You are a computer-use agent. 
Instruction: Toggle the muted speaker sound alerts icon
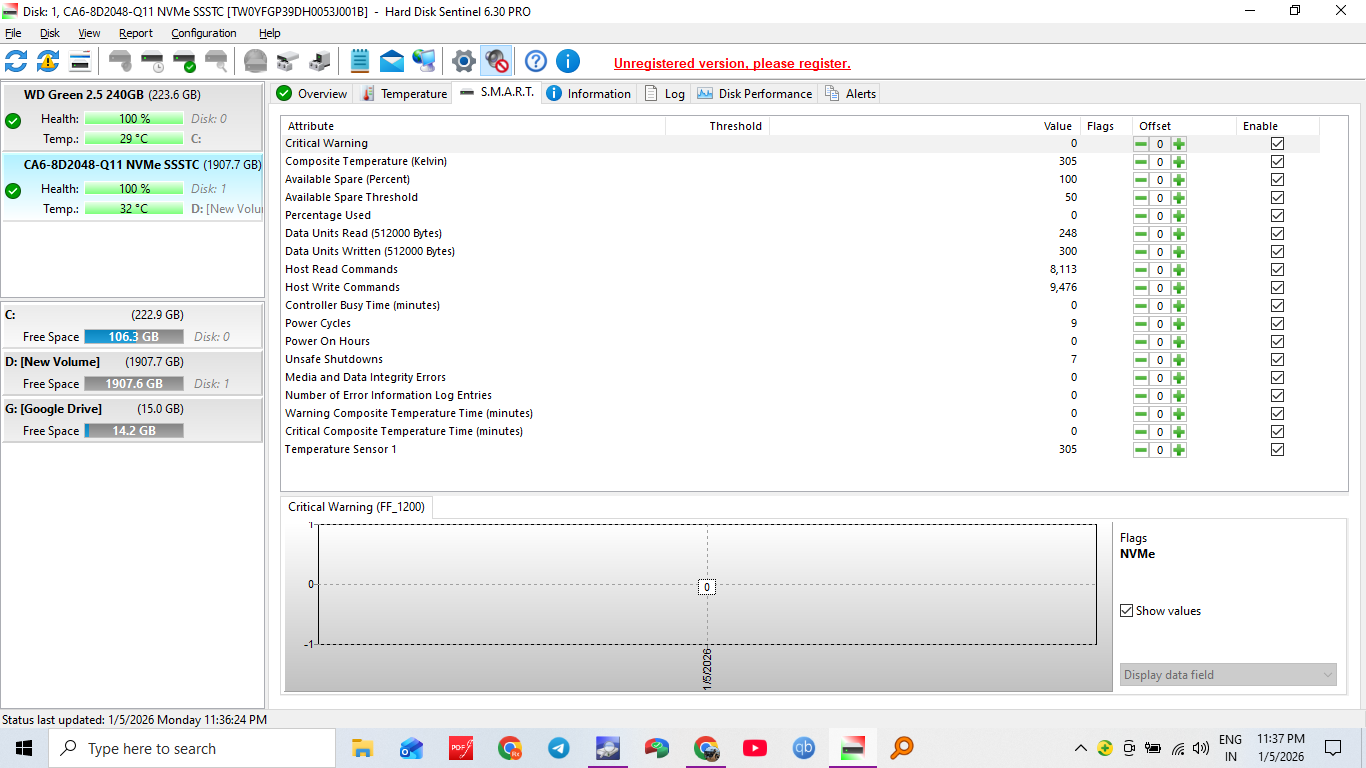tap(496, 61)
